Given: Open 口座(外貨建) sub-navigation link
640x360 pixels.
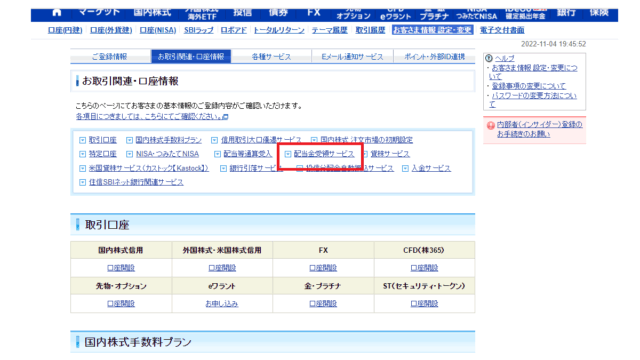Looking at the screenshot, I should pos(111,30).
